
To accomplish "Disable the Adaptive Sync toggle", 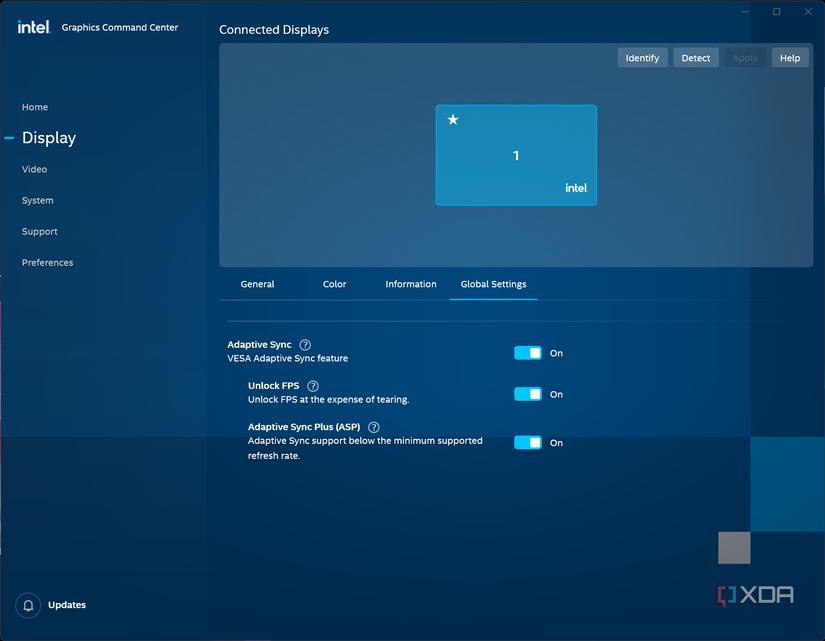I will 528,353.
